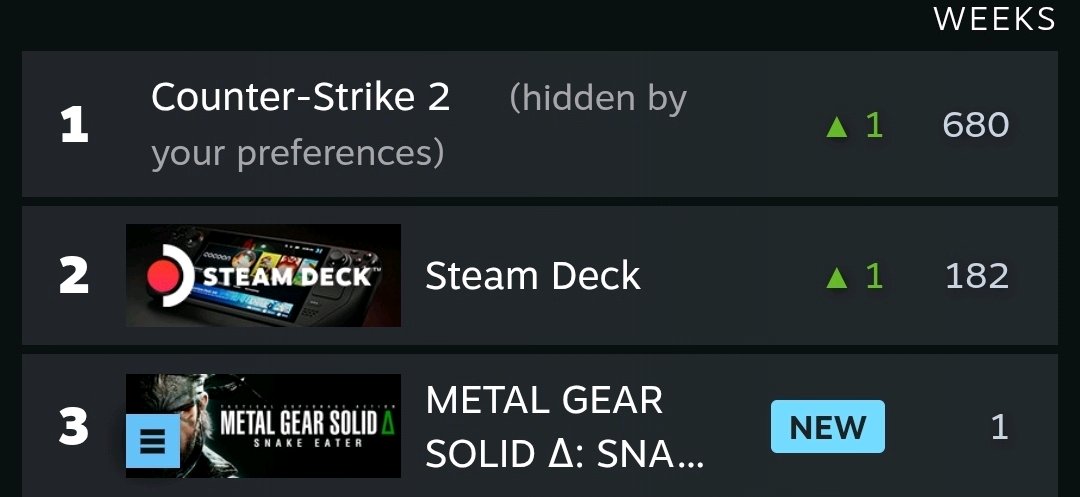Click the 680 weeks value
This screenshot has height=497, width=1080.
click(x=975, y=126)
